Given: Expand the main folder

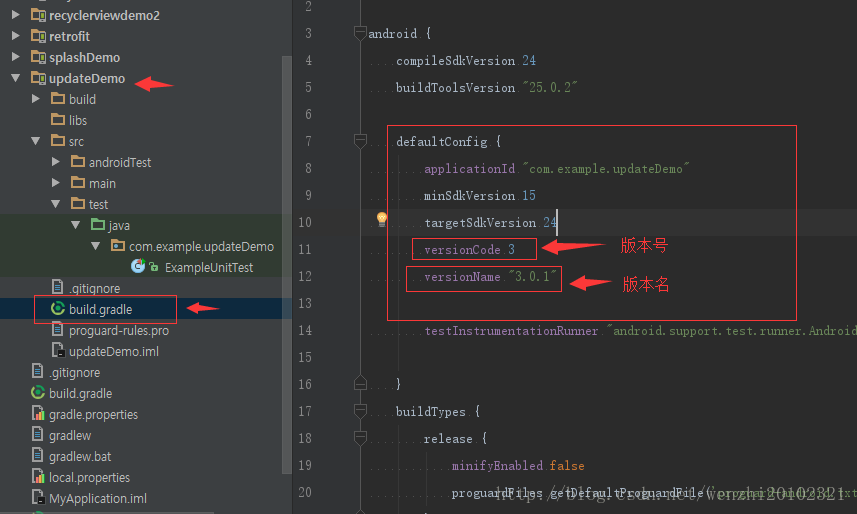Looking at the screenshot, I should coord(56,183).
